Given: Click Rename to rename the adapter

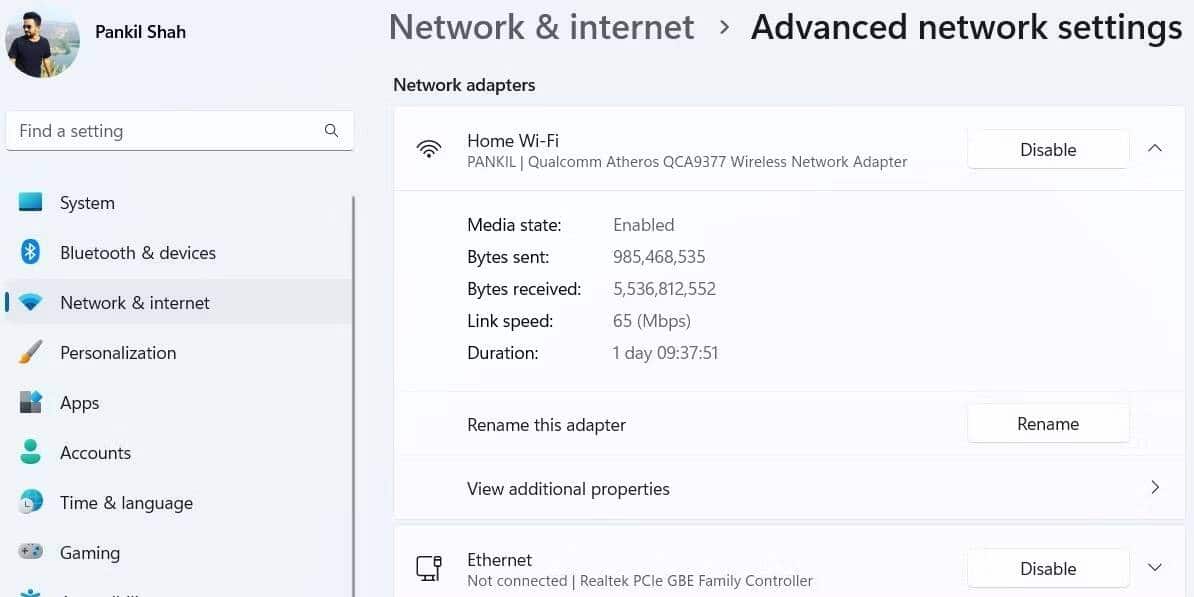Looking at the screenshot, I should point(1047,423).
